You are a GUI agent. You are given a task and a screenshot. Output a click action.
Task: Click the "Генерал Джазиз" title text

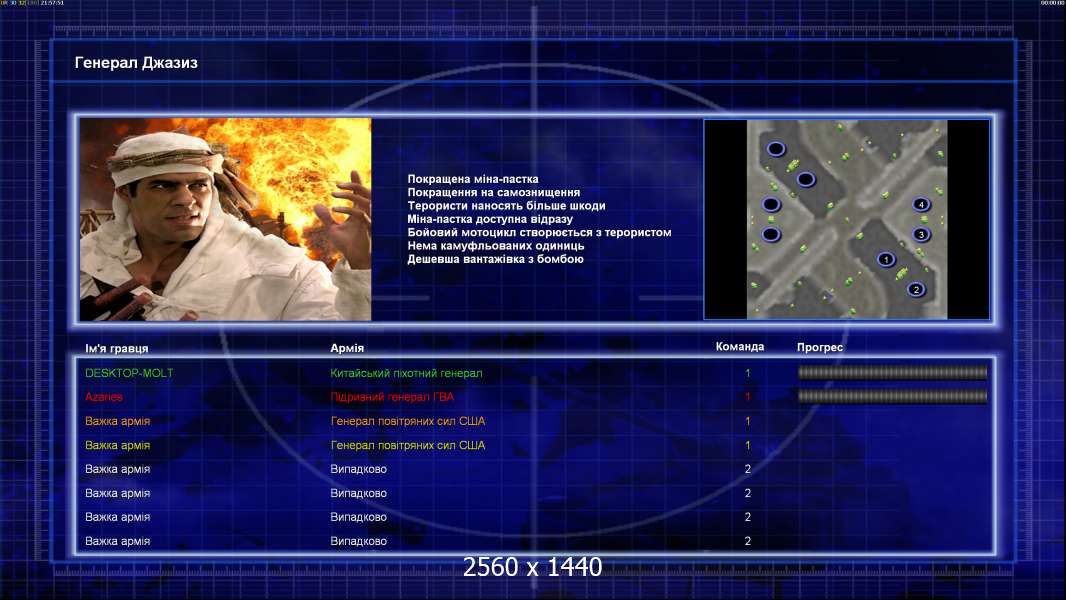point(136,63)
